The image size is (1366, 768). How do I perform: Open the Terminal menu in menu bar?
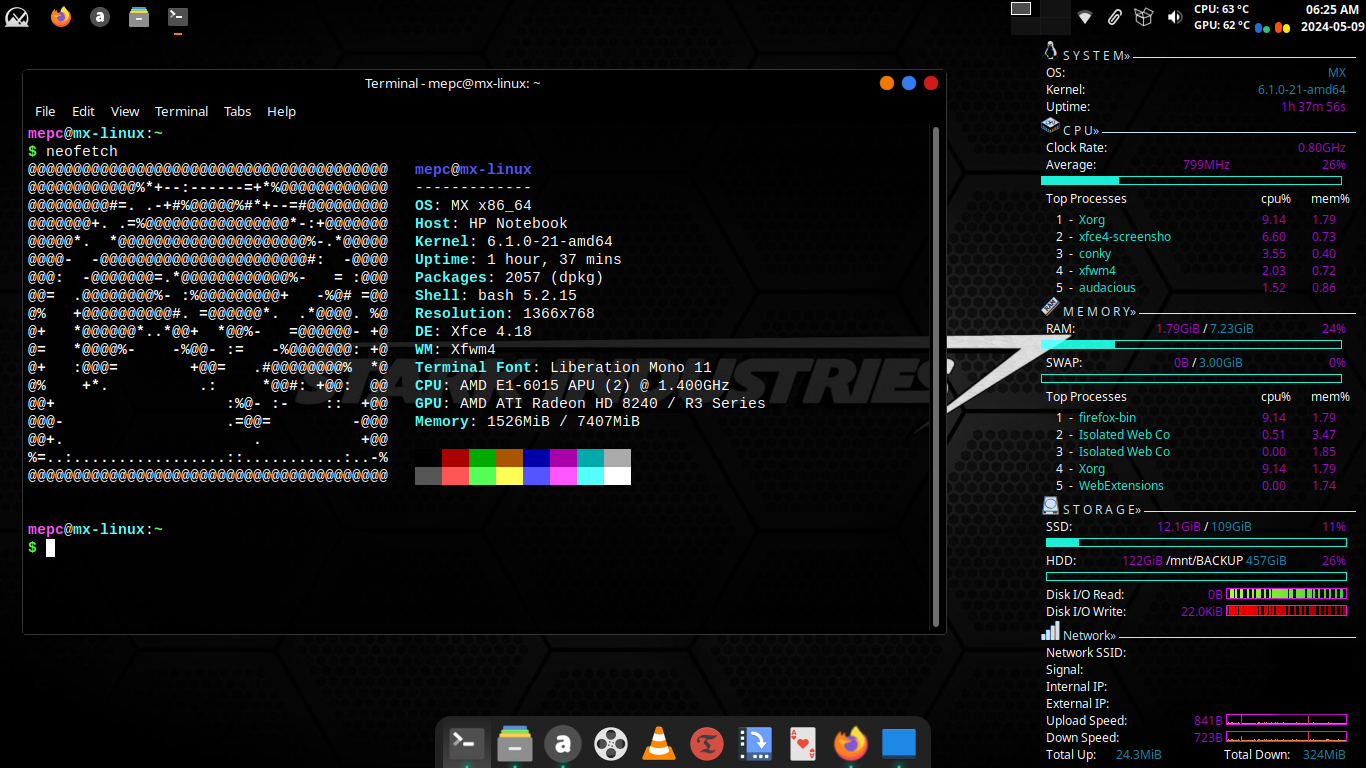pyautogui.click(x=182, y=111)
